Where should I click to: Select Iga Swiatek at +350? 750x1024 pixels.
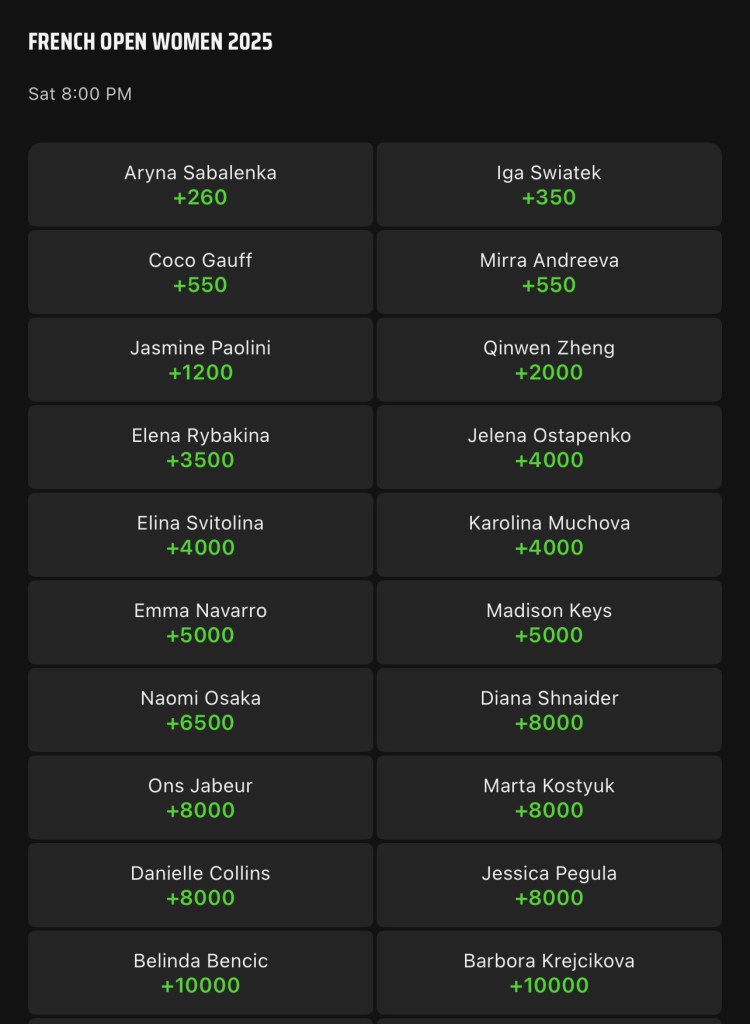[x=549, y=185]
